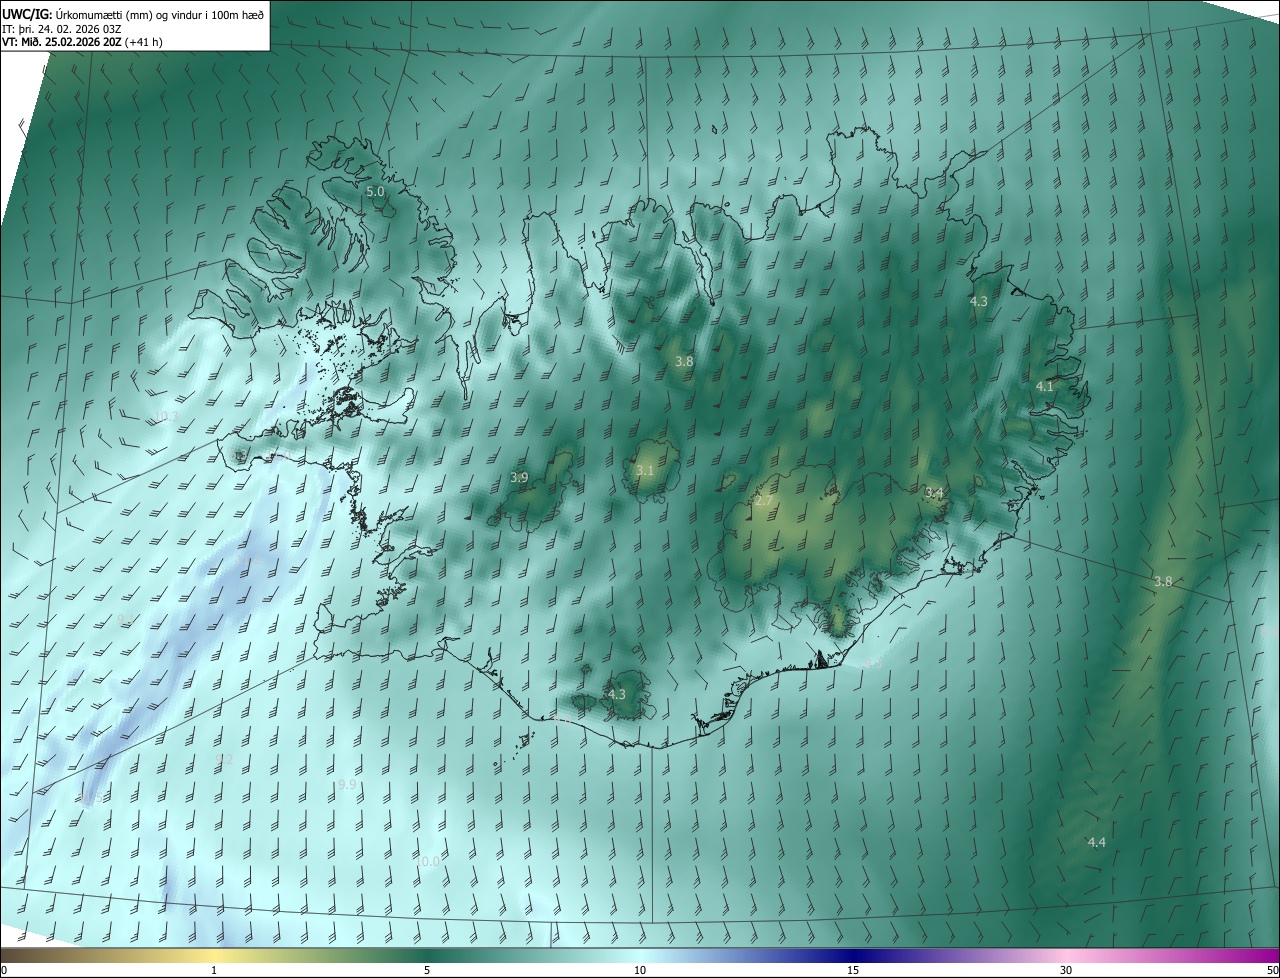
Task: Click the color scale tick label 0
Action: pyautogui.click(x=4, y=970)
